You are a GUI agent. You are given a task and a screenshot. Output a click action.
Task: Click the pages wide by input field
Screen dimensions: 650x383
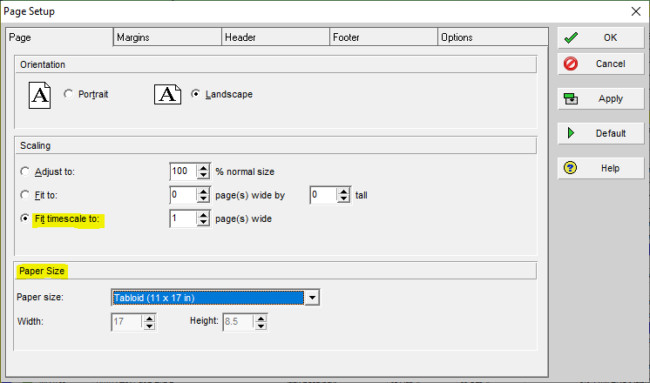coord(184,195)
